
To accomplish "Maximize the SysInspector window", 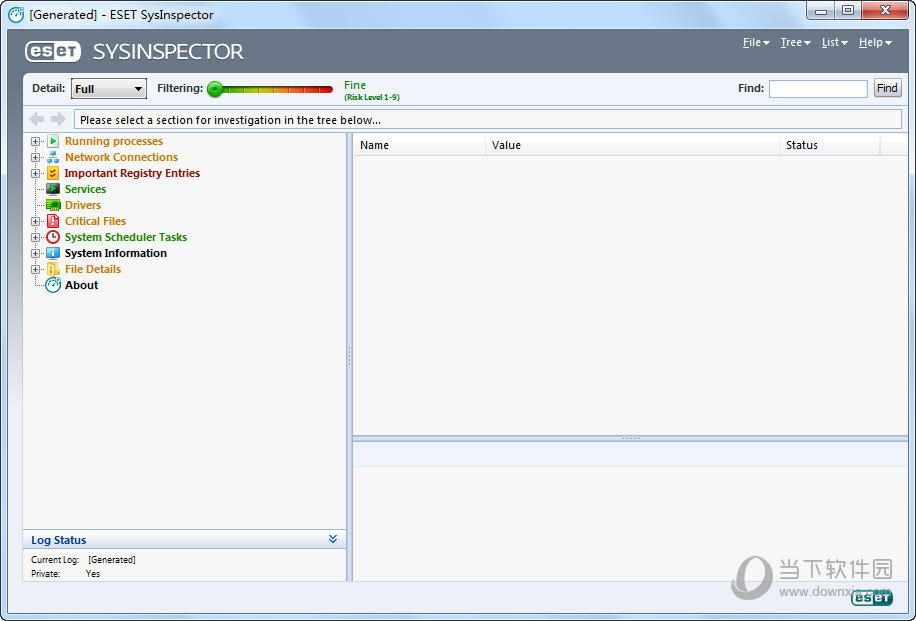I will pyautogui.click(x=848, y=10).
